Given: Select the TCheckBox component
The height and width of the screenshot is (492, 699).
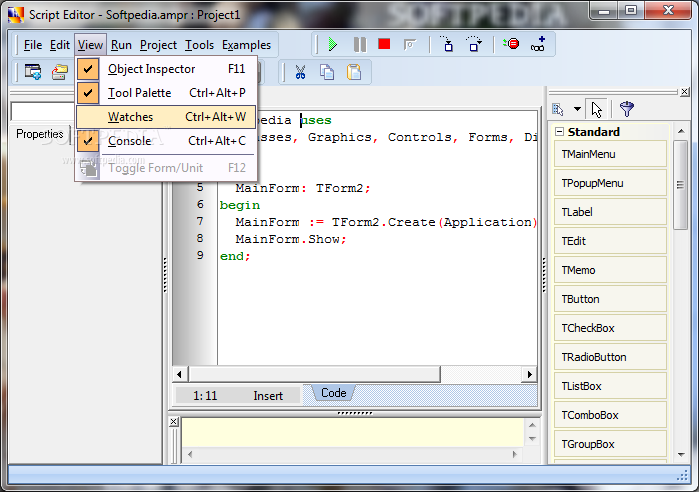Looking at the screenshot, I should pyautogui.click(x=610, y=328).
